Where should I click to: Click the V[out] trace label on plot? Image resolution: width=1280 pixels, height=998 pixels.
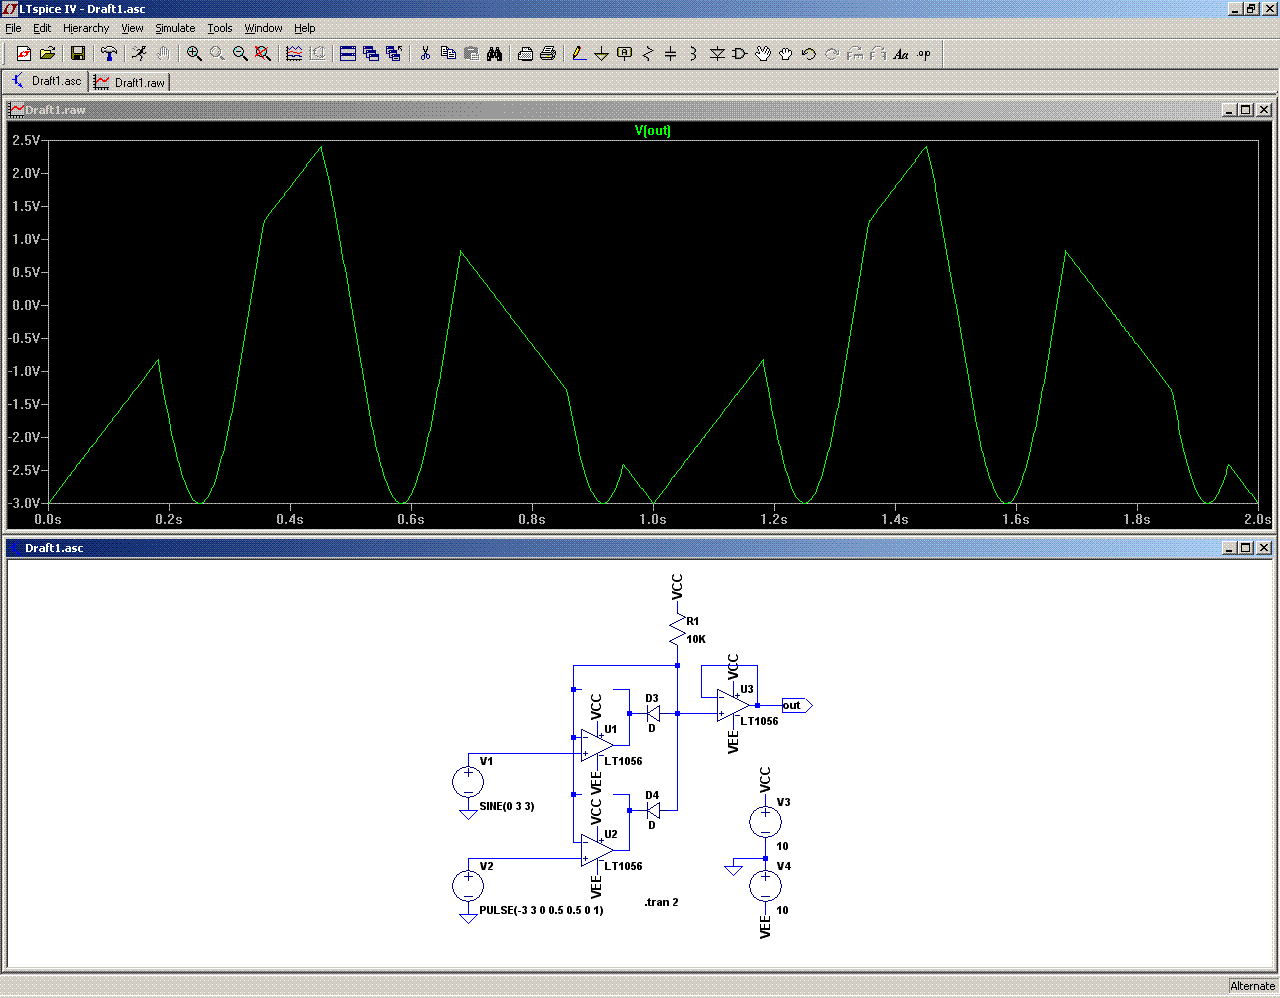(652, 131)
